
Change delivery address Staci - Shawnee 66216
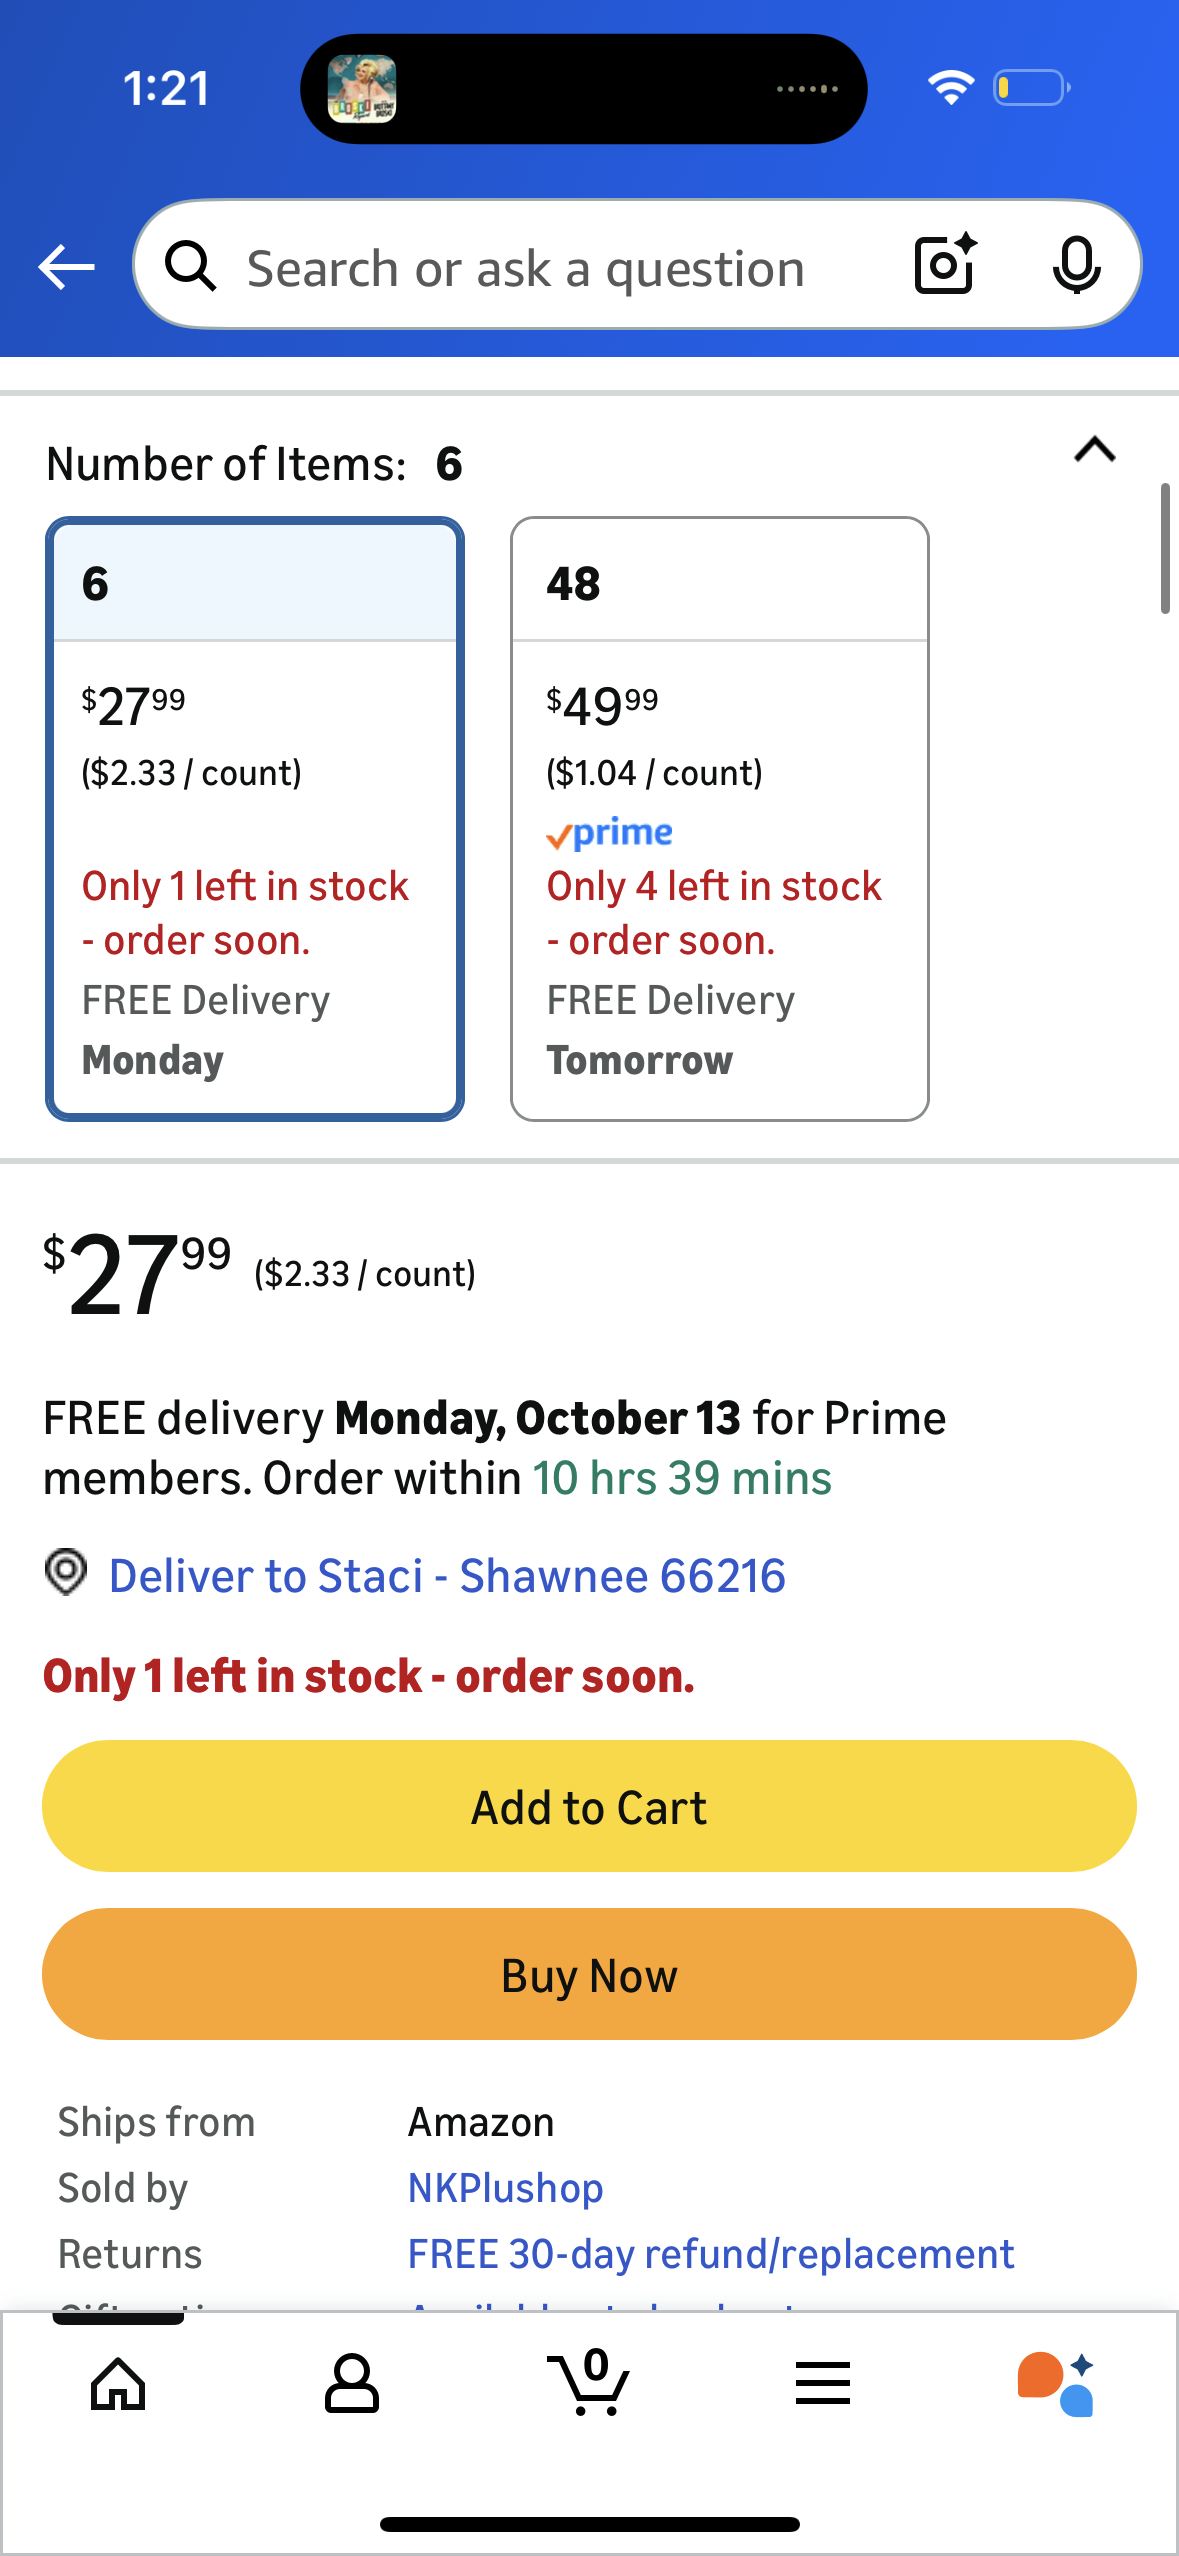(447, 1576)
